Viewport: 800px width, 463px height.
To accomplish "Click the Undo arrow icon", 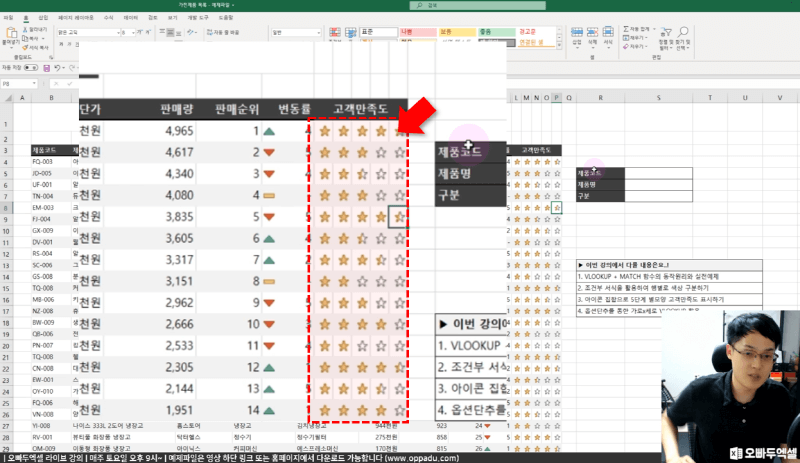I will click(x=57, y=68).
